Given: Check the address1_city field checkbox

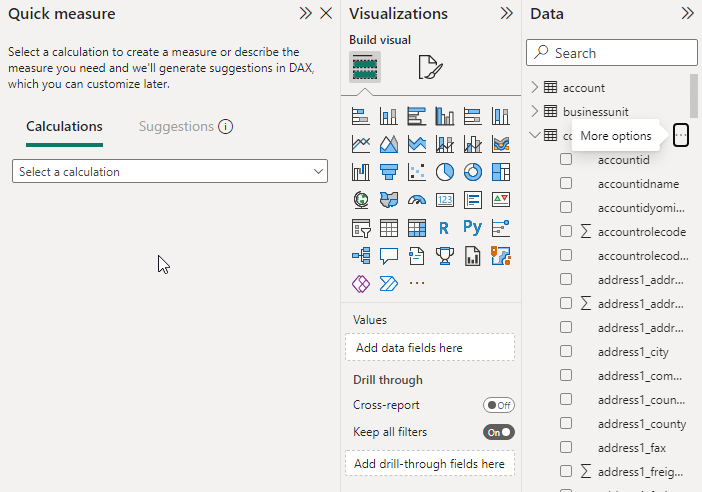Looking at the screenshot, I should (566, 351).
